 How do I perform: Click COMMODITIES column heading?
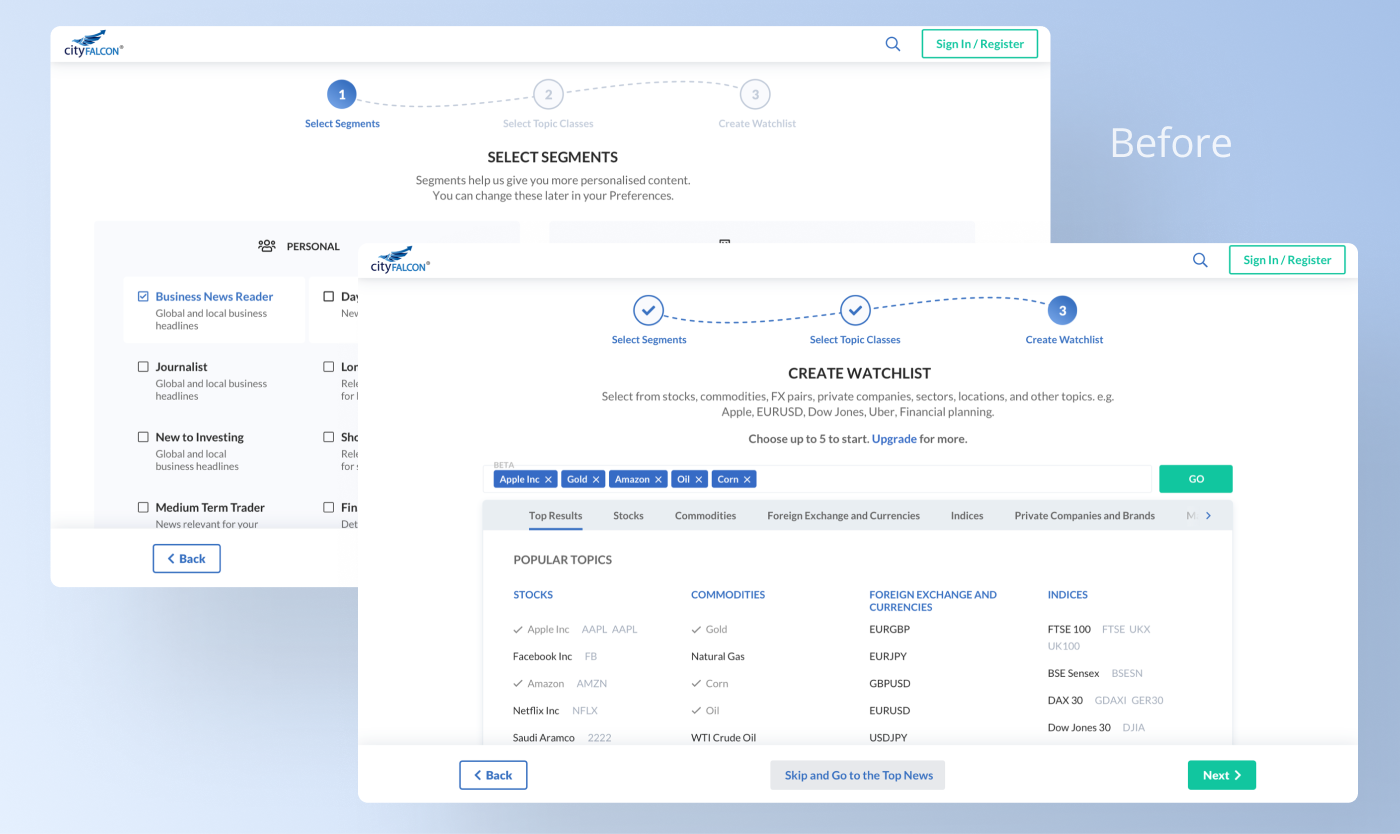tap(728, 594)
